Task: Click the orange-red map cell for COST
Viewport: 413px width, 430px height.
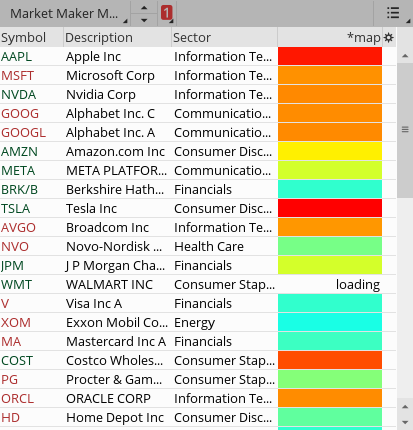Action: click(x=330, y=360)
